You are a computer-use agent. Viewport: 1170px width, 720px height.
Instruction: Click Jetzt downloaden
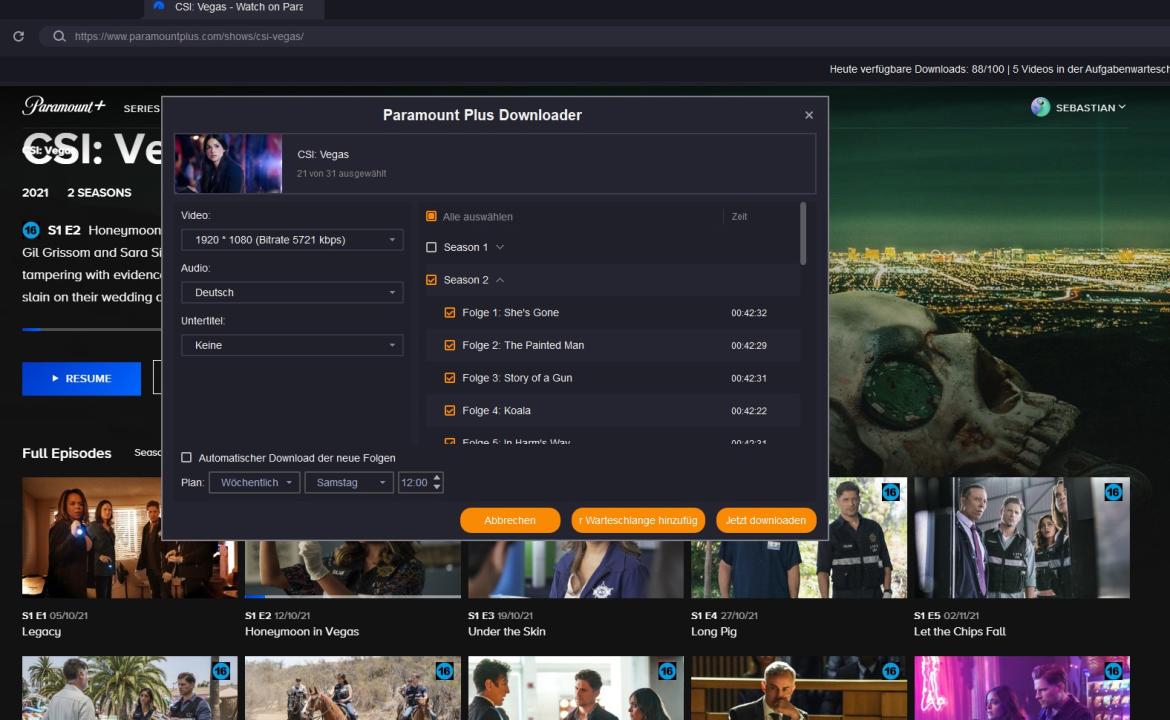[766, 520]
